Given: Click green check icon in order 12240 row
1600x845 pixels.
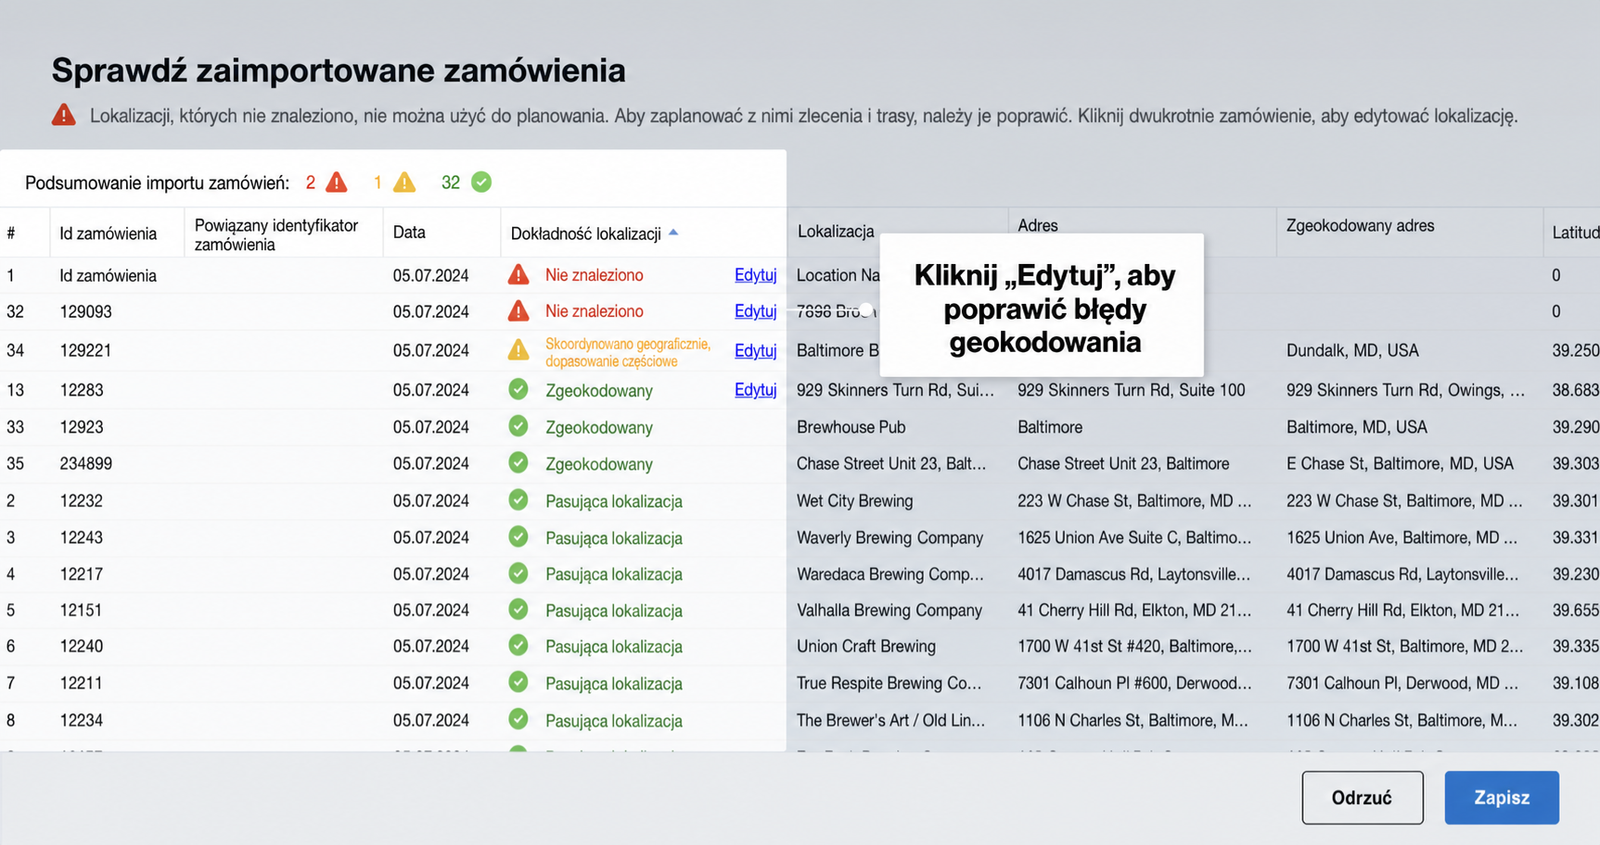Looking at the screenshot, I should pos(518,646).
